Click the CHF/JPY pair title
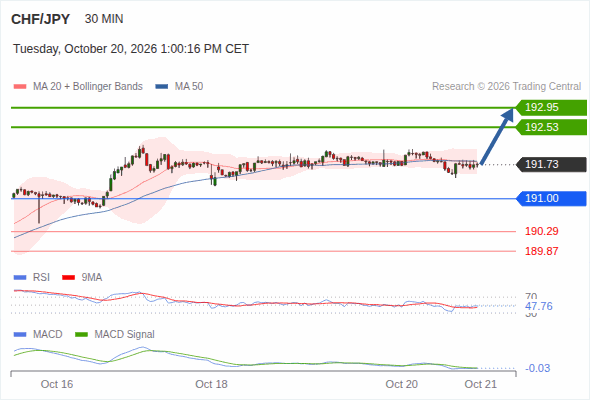Image resolution: width=590 pixels, height=400 pixels. pos(41,19)
